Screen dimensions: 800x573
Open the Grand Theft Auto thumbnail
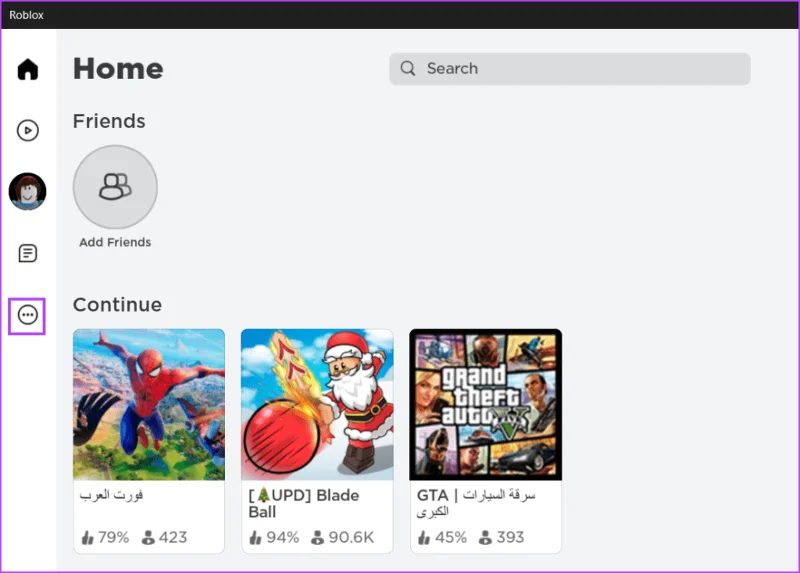[486, 405]
